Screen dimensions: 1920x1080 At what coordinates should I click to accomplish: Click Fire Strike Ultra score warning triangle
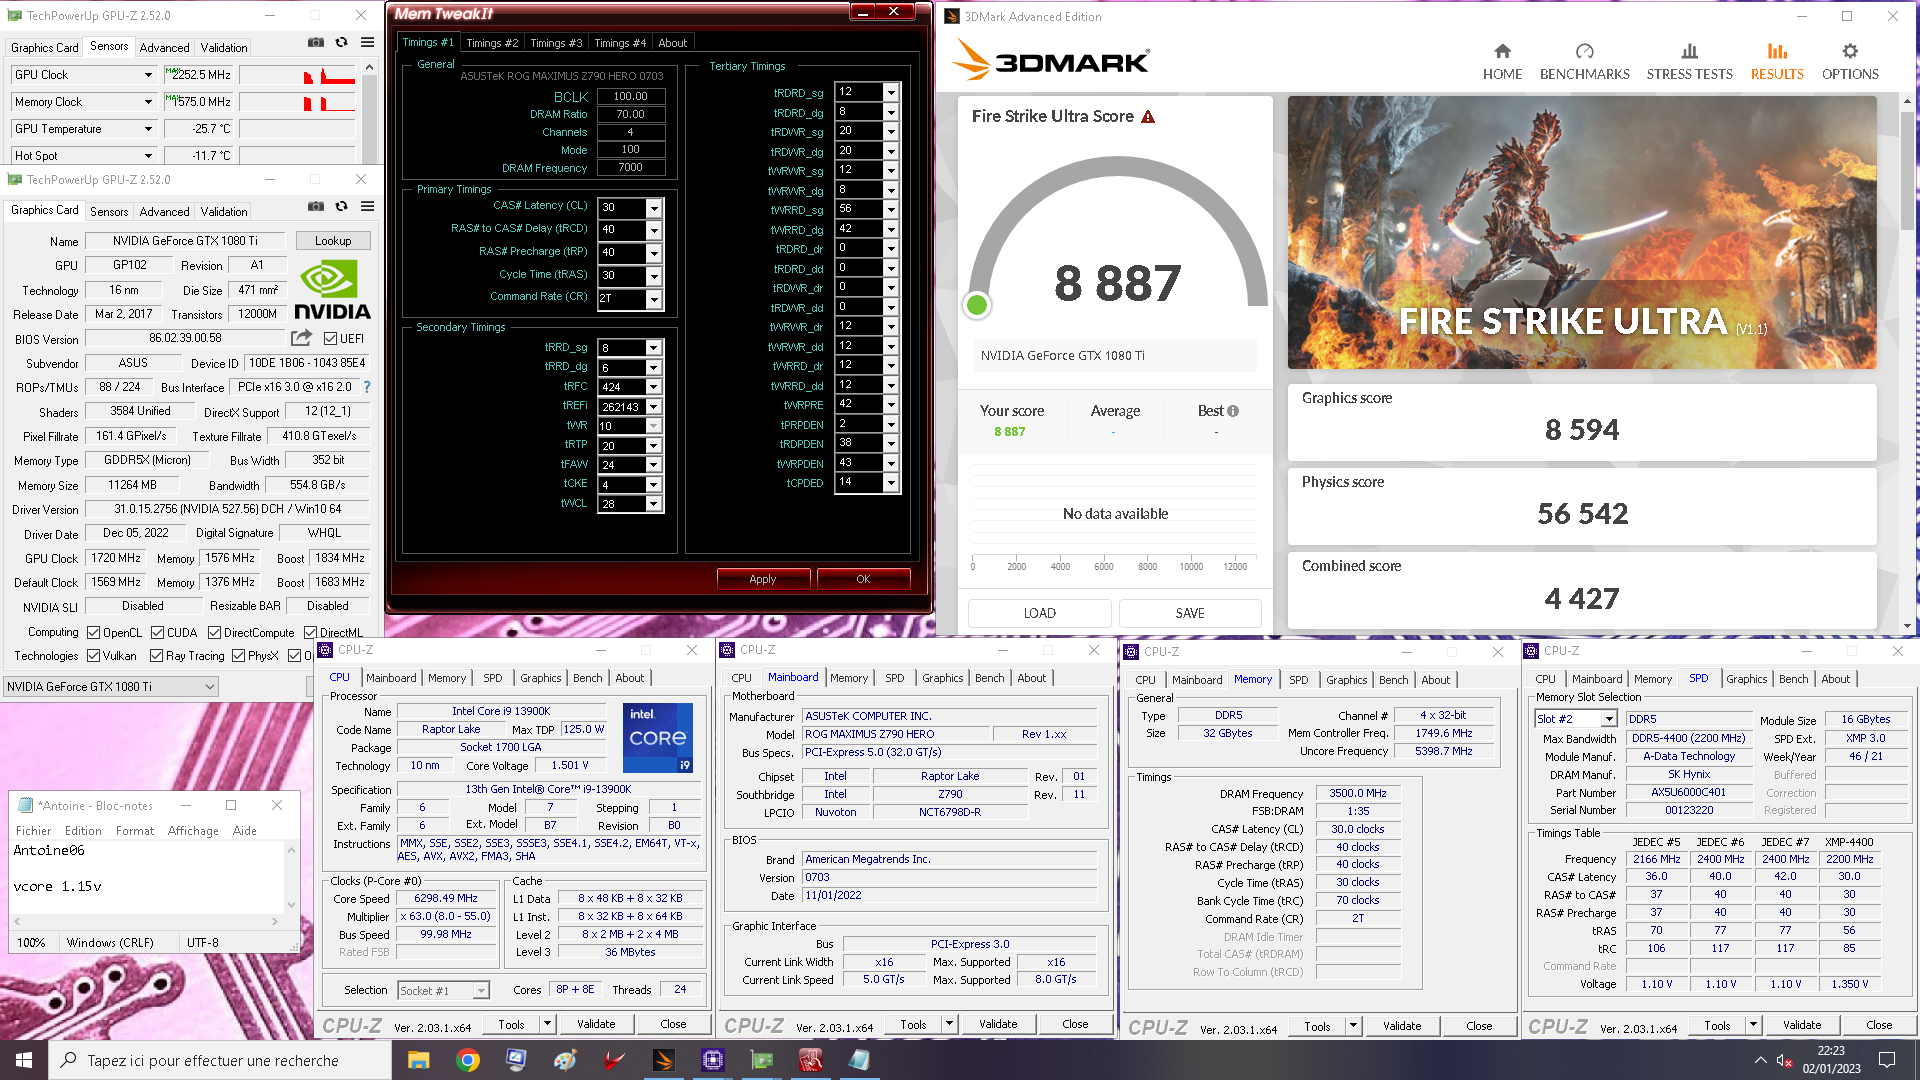click(x=1148, y=117)
